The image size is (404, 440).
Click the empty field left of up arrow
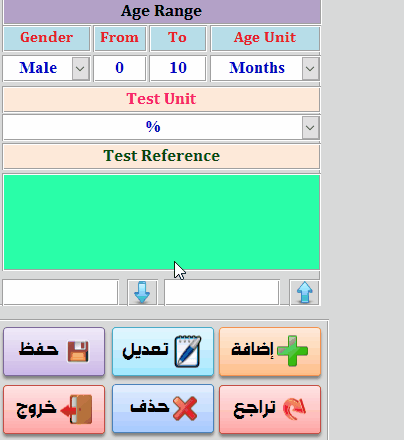[x=222, y=292]
